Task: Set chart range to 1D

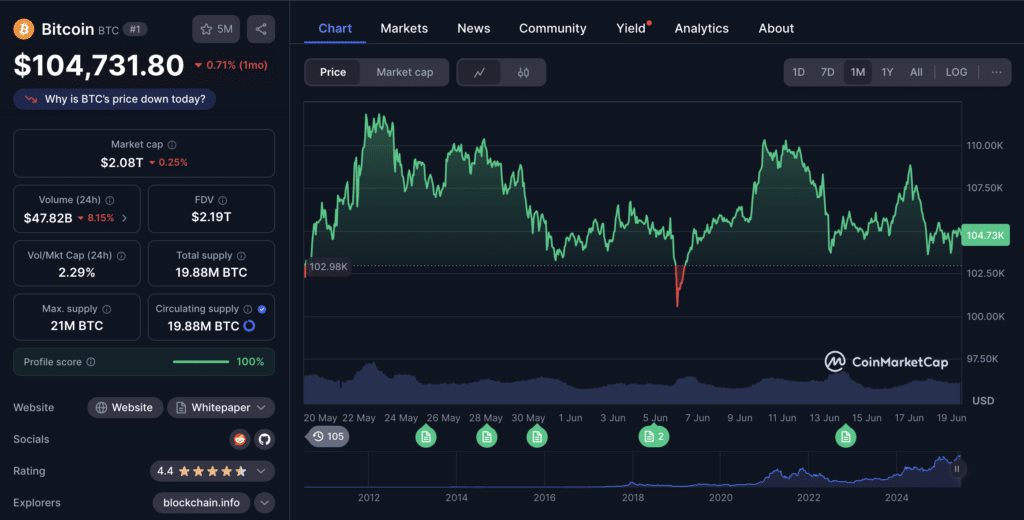Action: [x=798, y=73]
